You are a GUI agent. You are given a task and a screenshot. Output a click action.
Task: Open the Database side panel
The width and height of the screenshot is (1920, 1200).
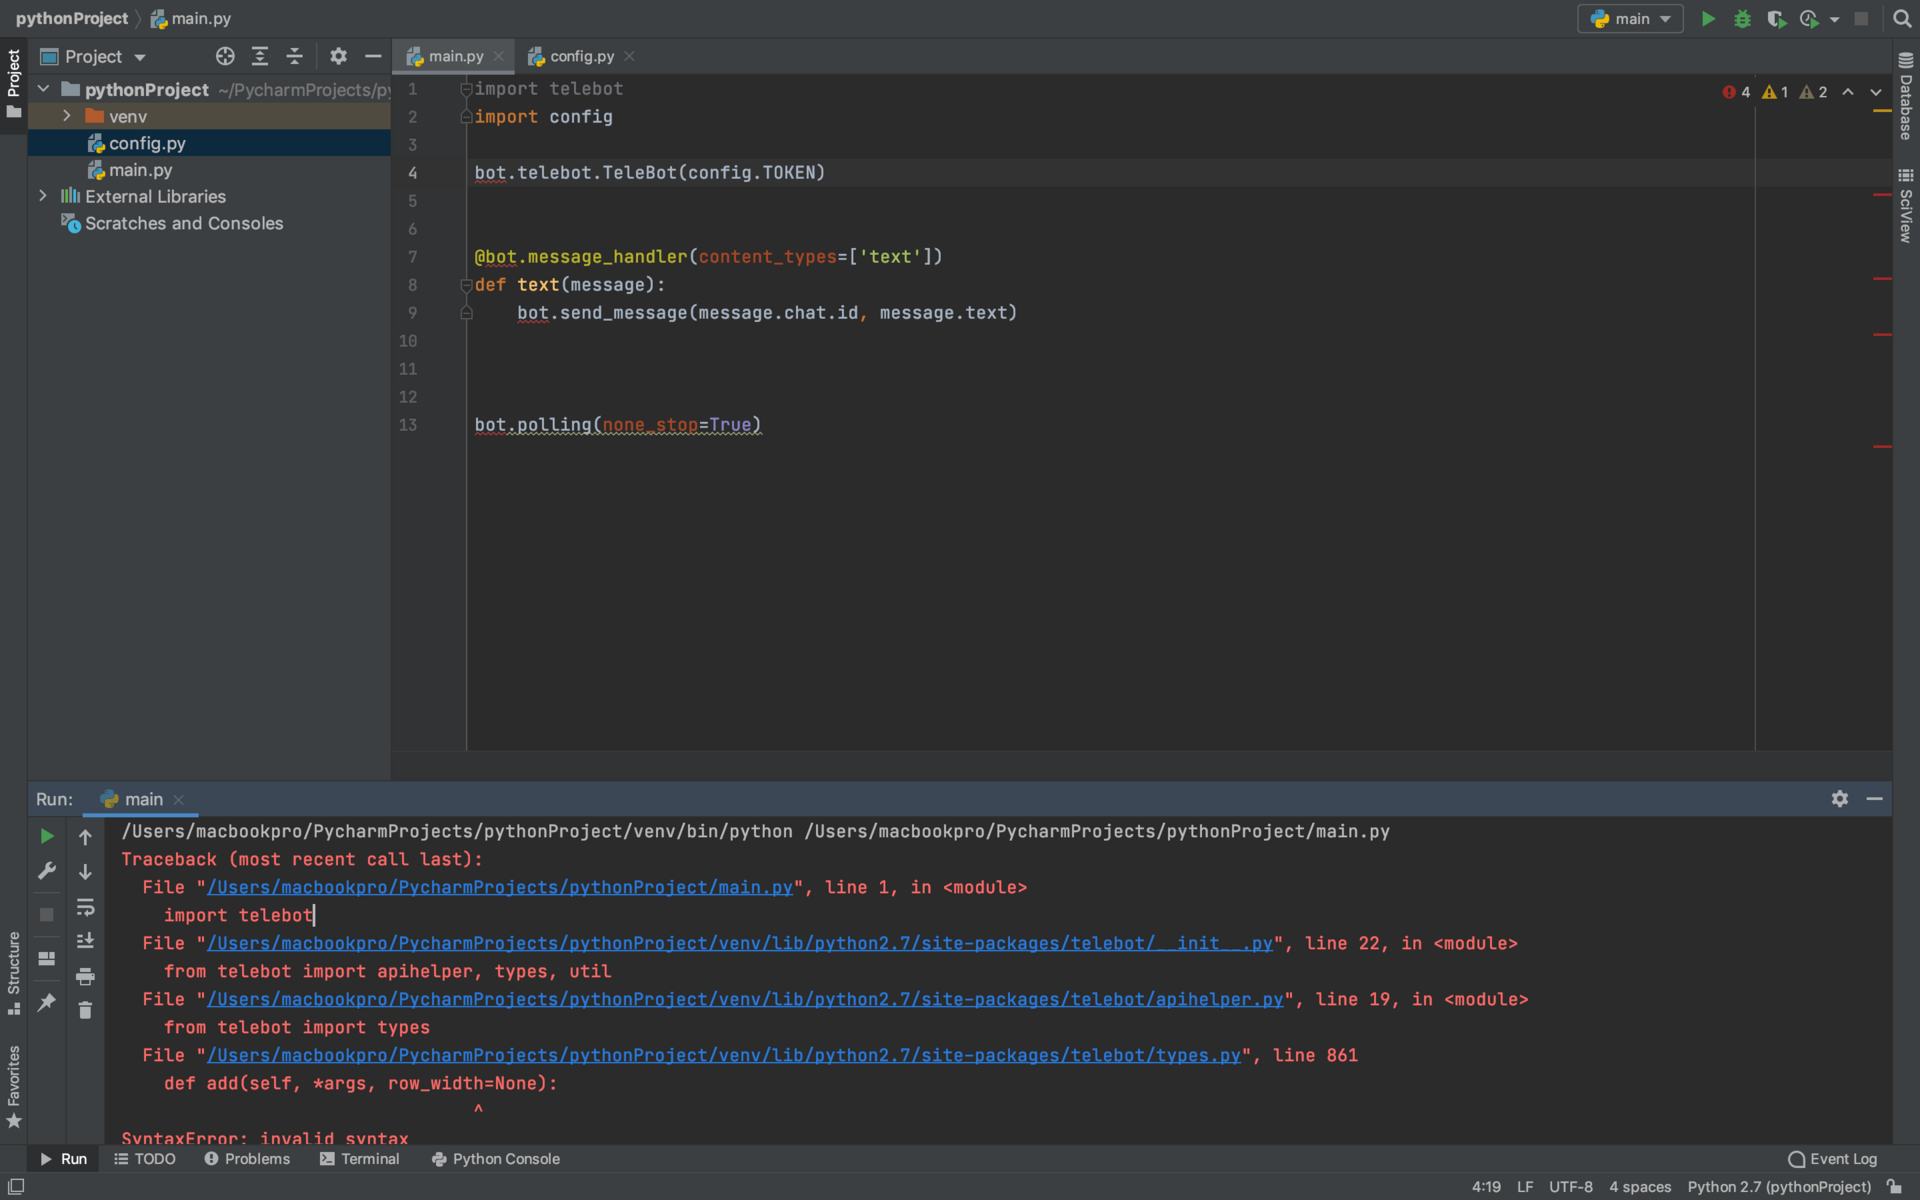click(1906, 96)
